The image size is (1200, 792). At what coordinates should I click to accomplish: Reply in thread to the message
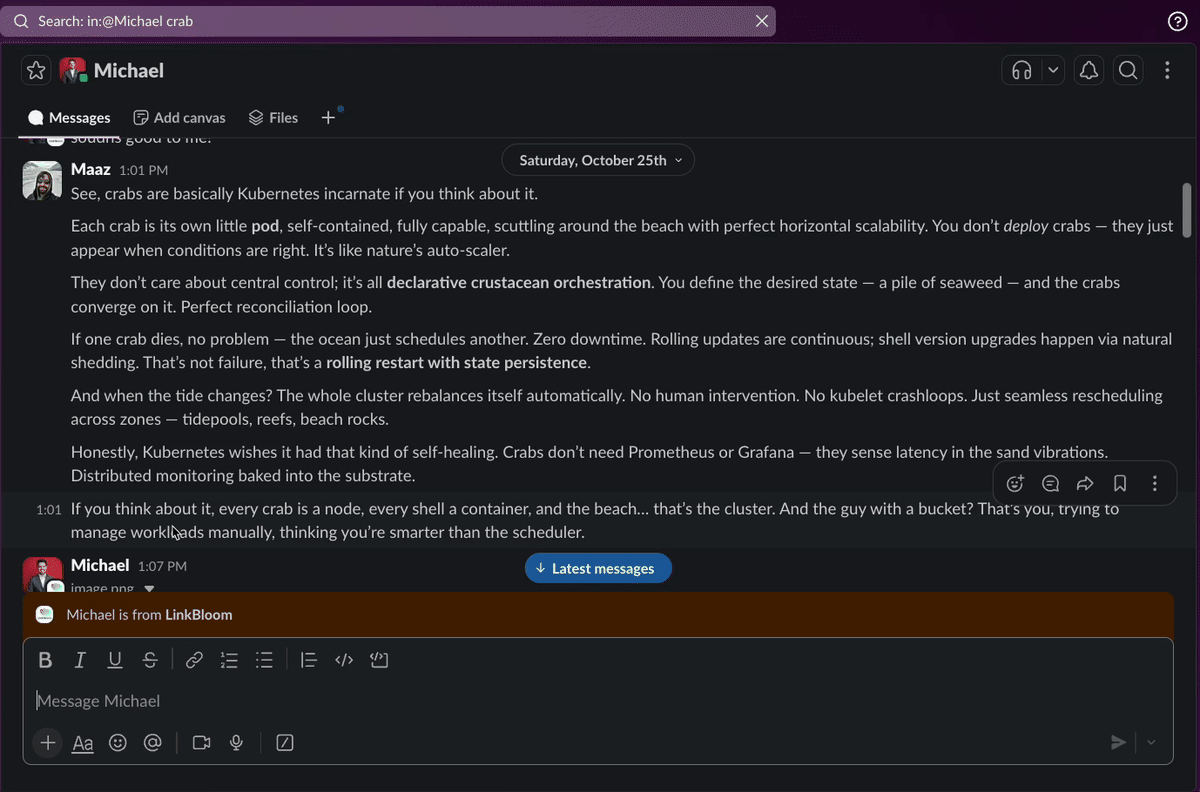1050,484
